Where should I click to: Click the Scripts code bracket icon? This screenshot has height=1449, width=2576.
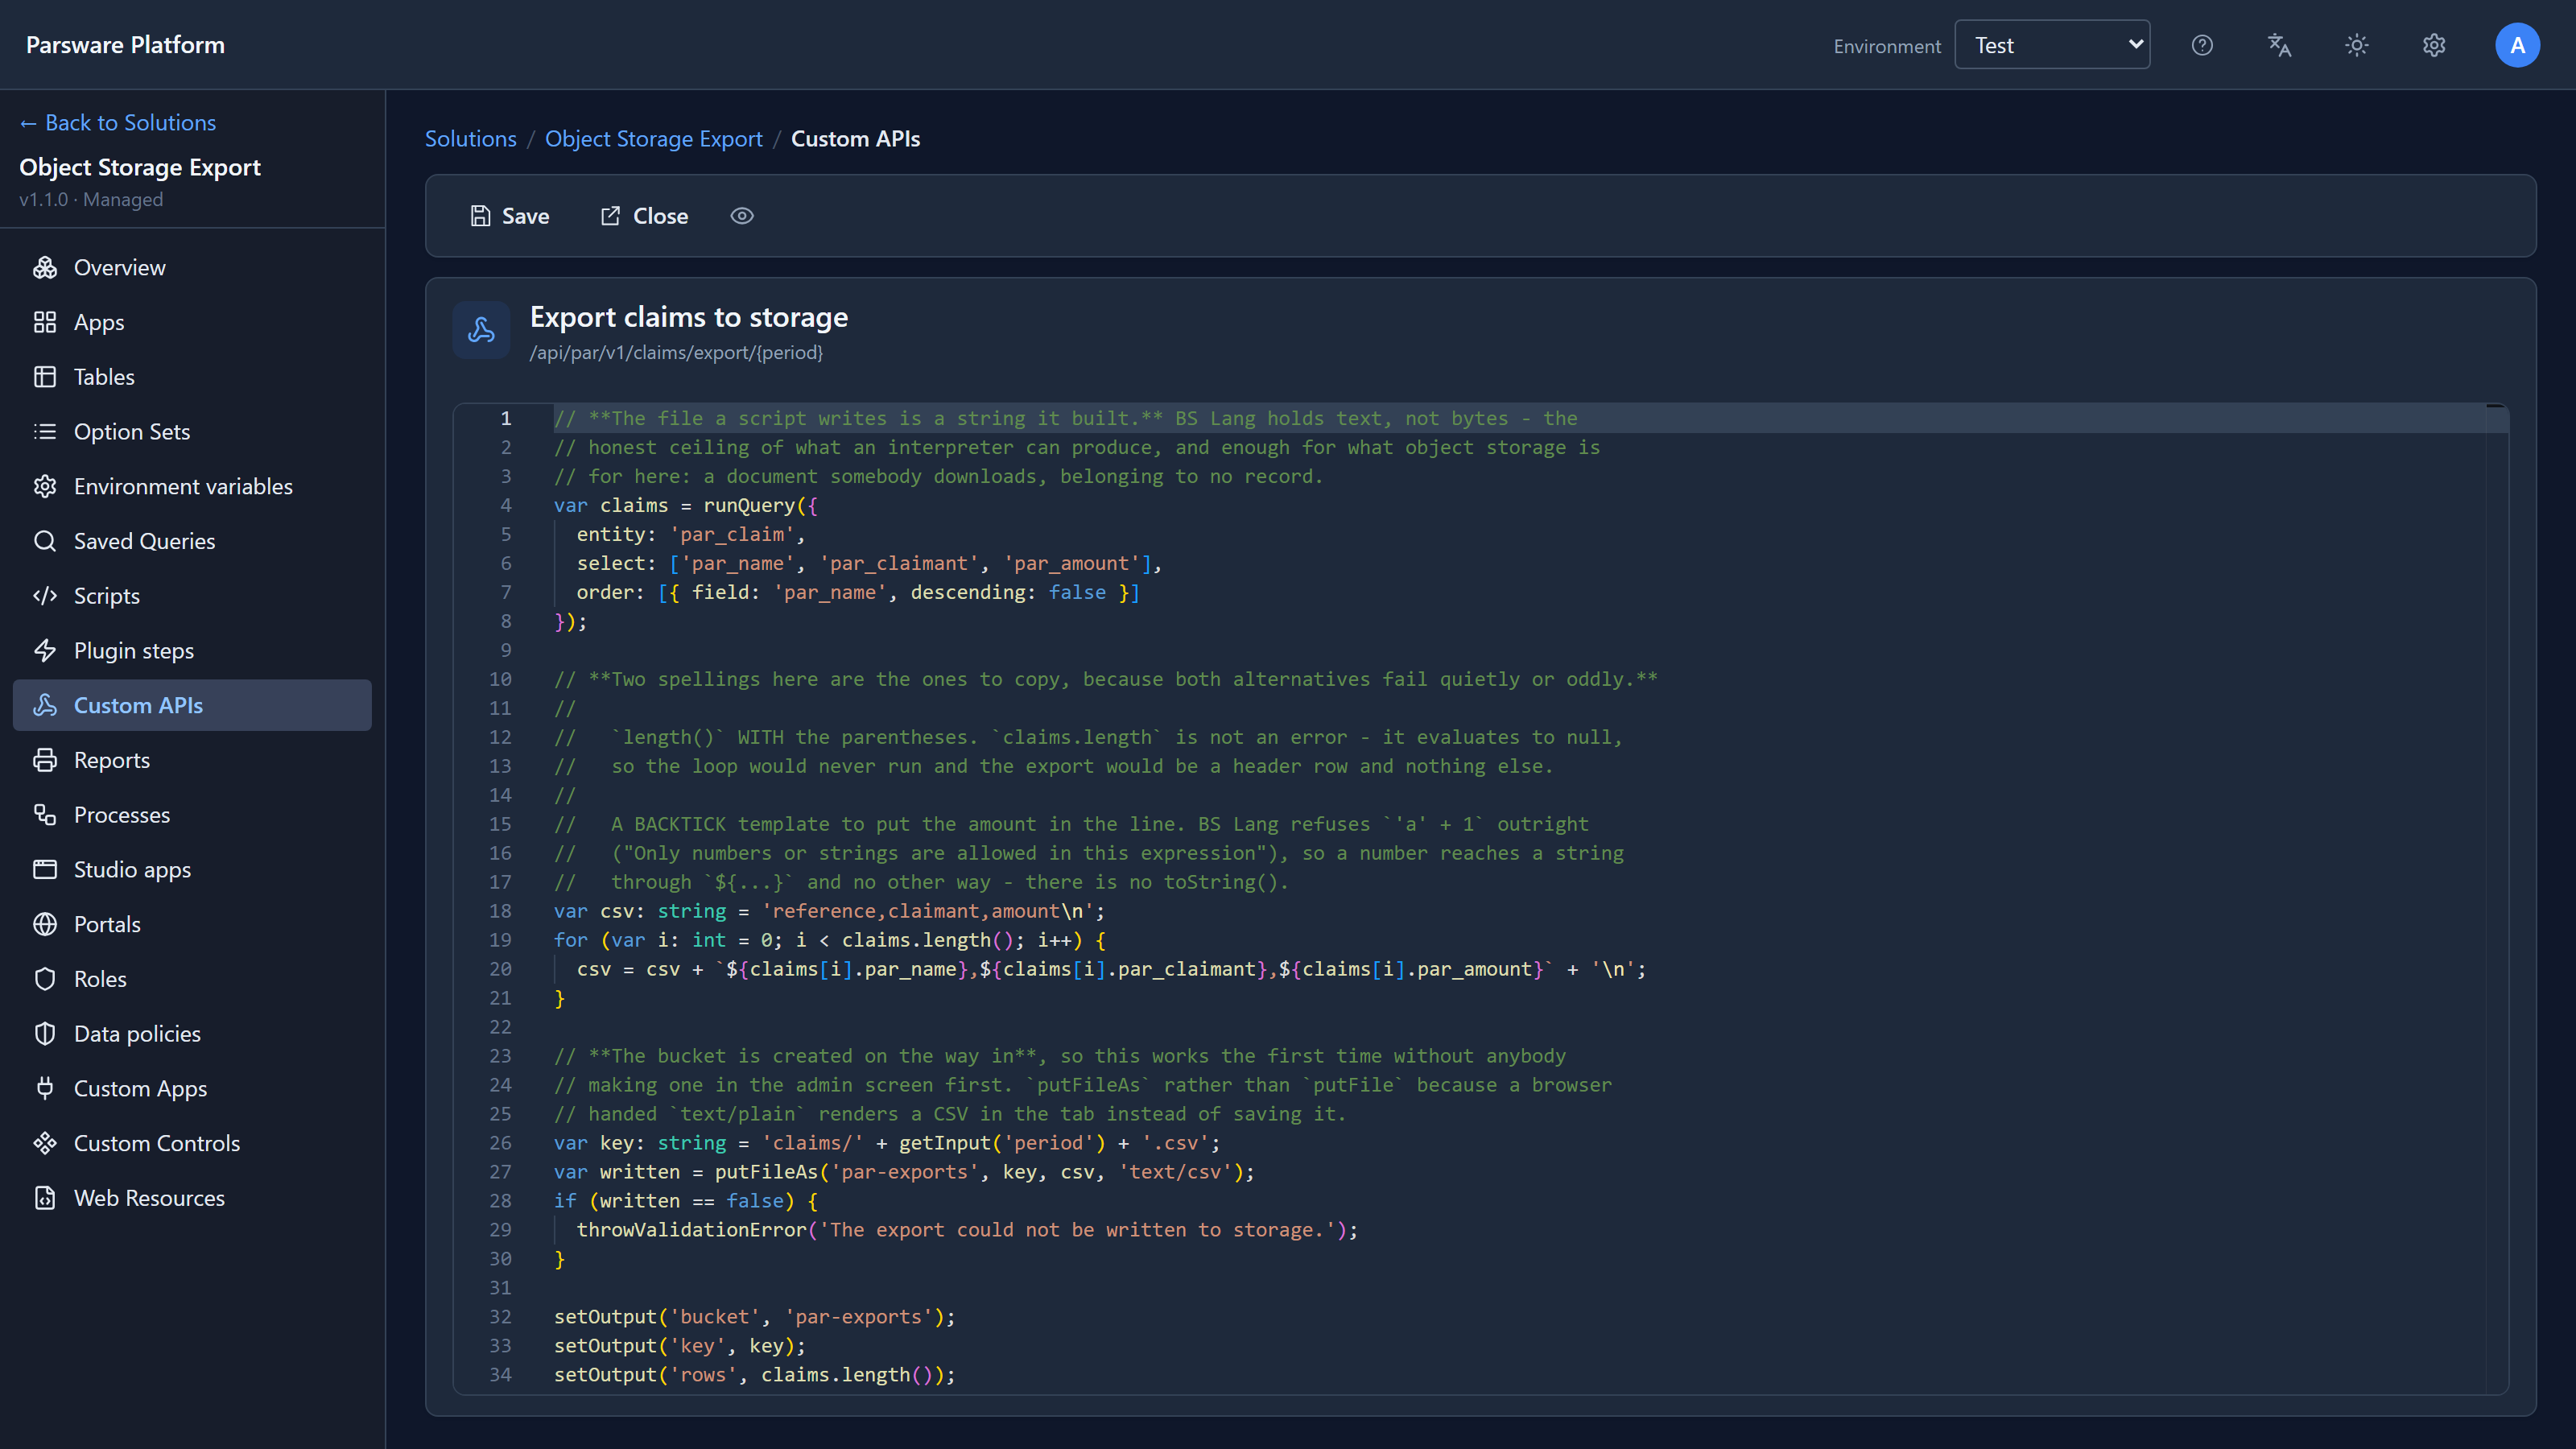point(45,596)
